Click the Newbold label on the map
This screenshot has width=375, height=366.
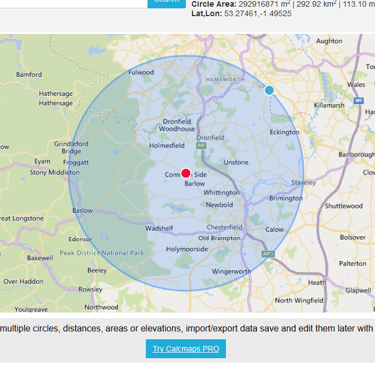219,205
